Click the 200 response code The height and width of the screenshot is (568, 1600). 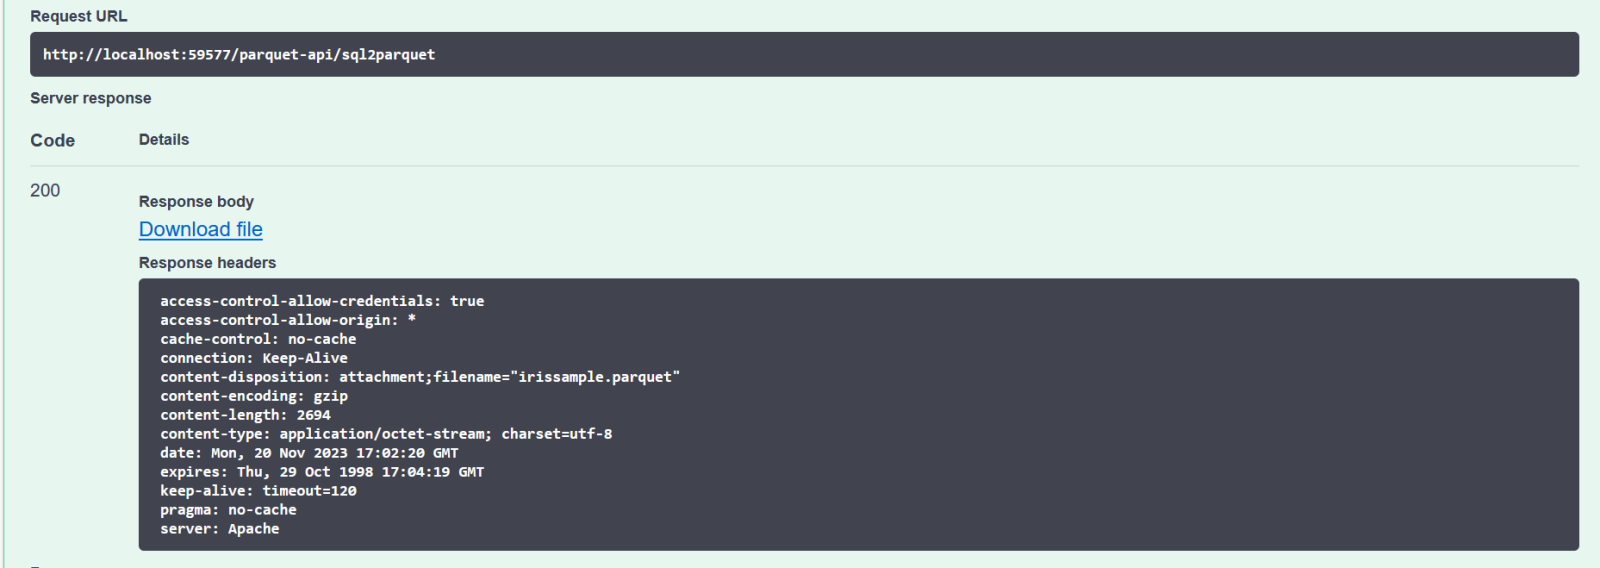point(45,190)
